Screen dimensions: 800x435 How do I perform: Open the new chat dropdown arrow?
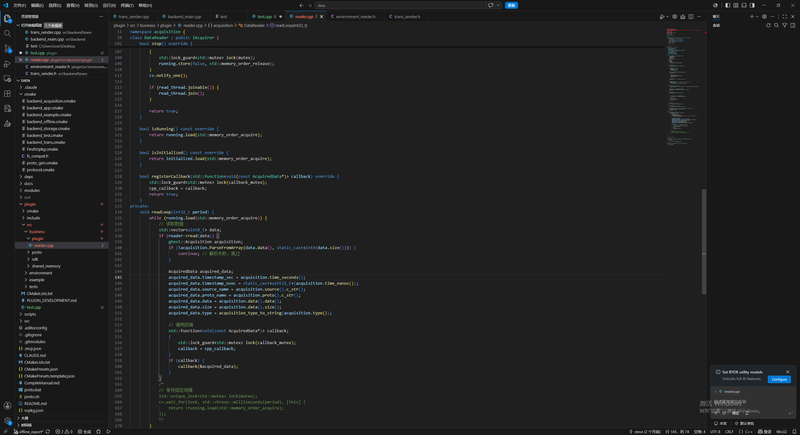[757, 16]
